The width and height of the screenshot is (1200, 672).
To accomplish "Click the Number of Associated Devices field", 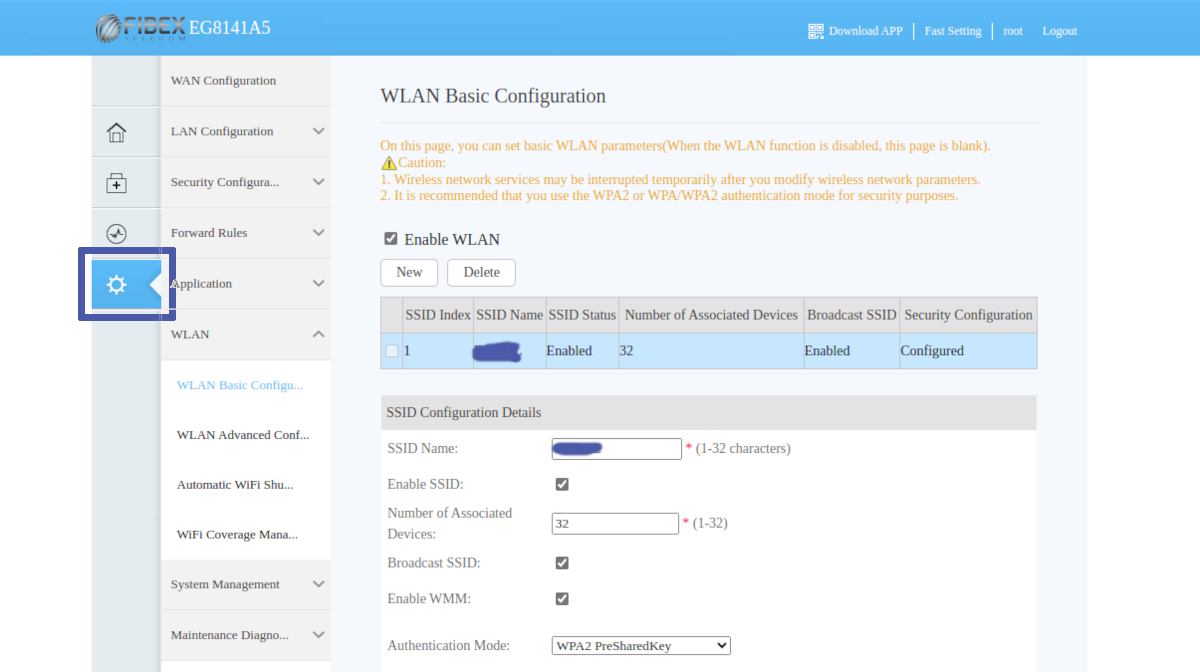I will (x=615, y=523).
